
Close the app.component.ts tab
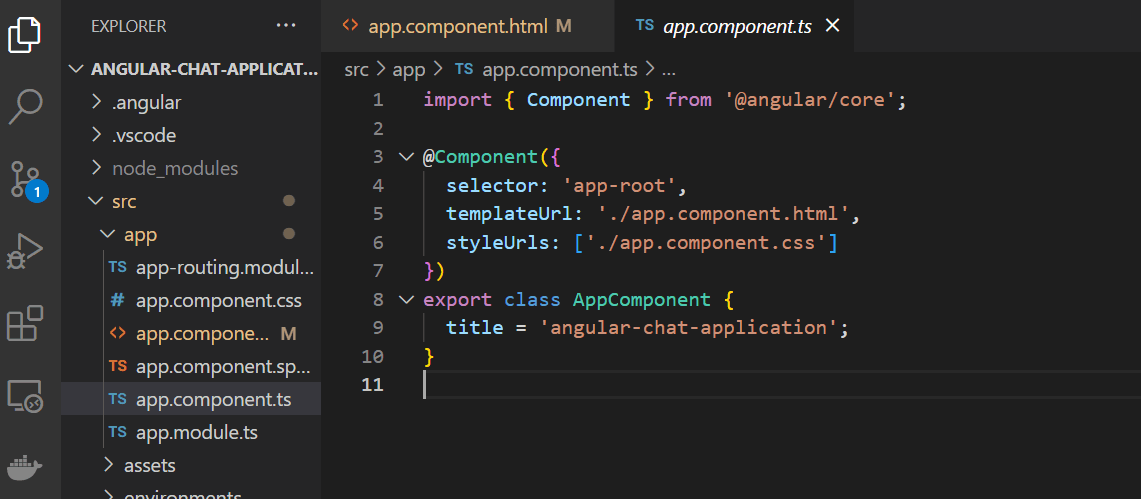pos(832,26)
